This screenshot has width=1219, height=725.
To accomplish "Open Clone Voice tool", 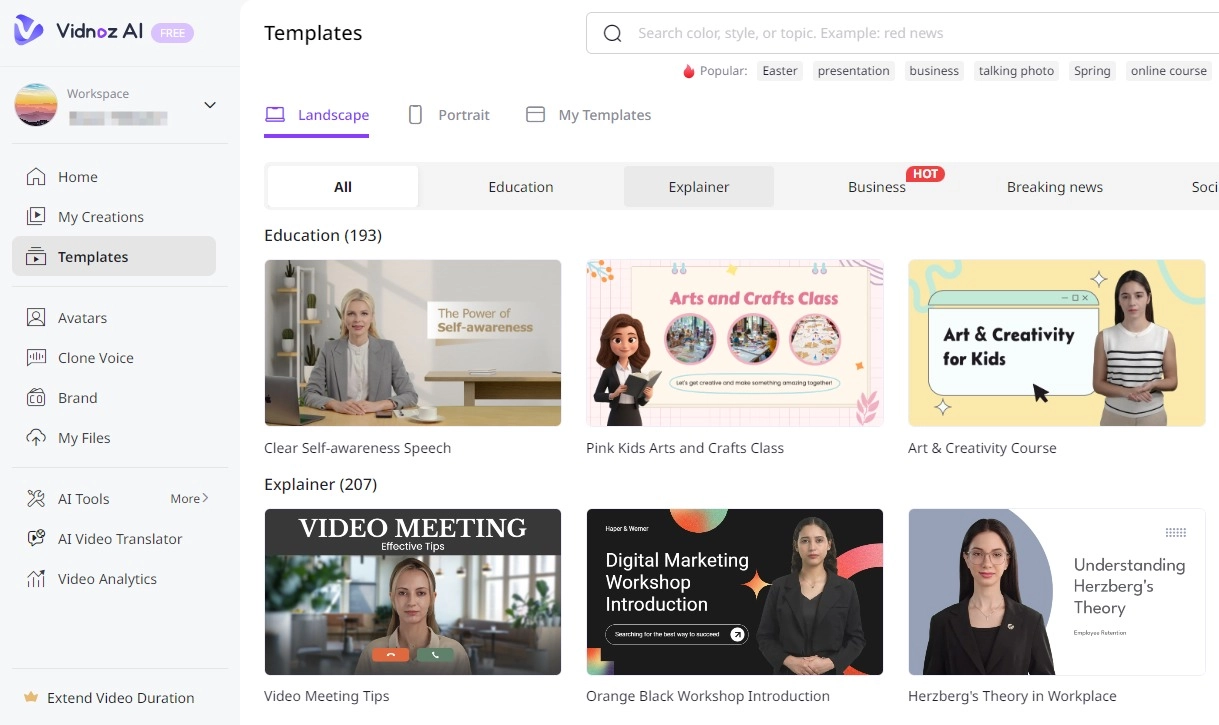I will pyautogui.click(x=95, y=358).
